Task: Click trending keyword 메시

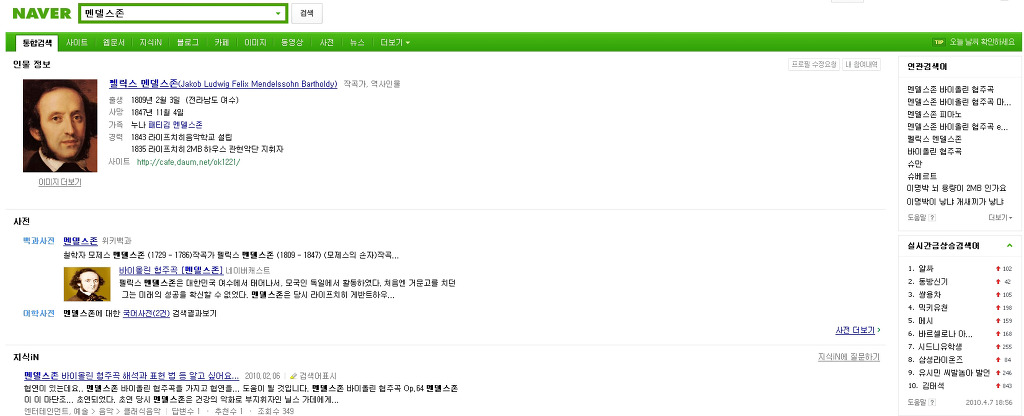Action: coord(926,321)
